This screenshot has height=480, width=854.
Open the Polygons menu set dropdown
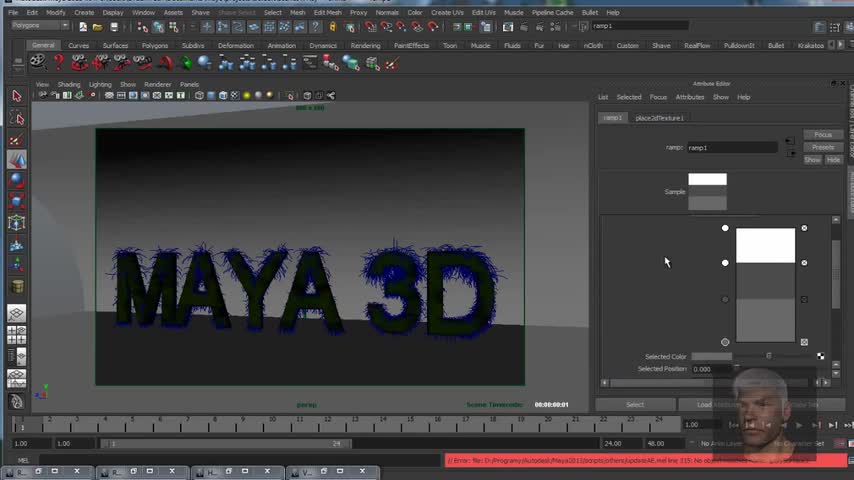(40, 27)
